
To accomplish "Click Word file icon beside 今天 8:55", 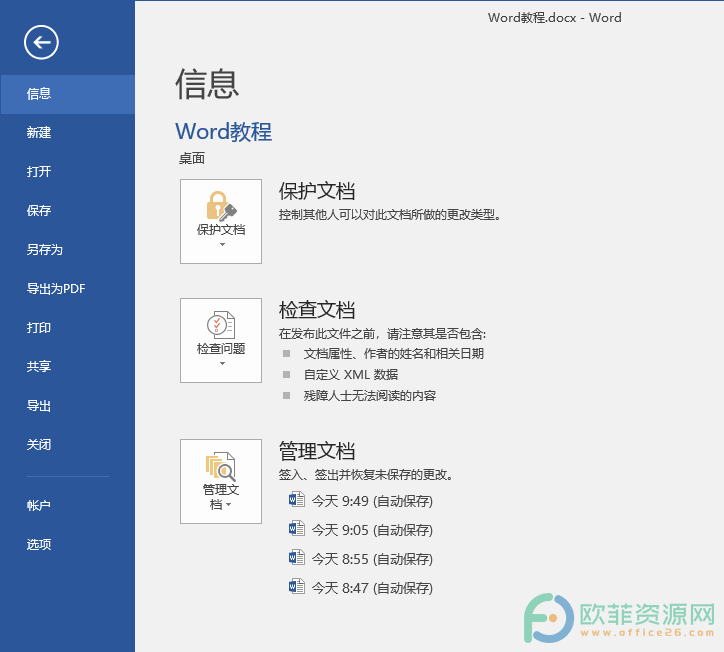I will click(x=296, y=558).
